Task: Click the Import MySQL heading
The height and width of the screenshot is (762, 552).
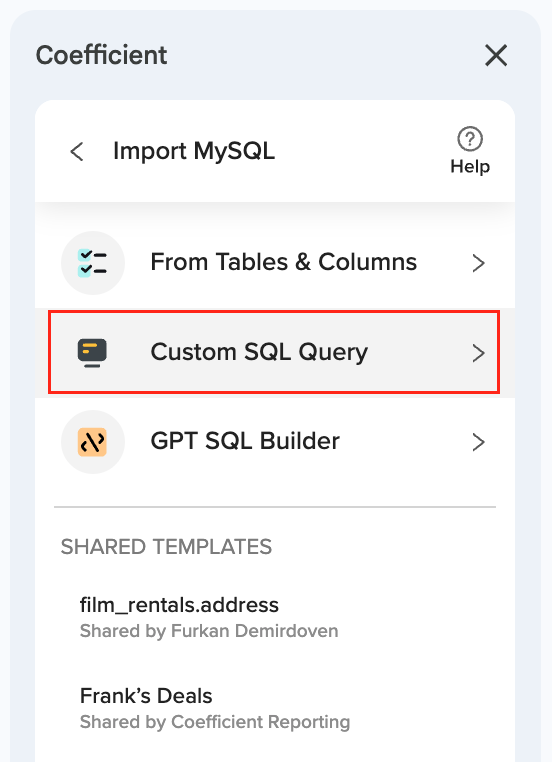Action: coord(194,151)
